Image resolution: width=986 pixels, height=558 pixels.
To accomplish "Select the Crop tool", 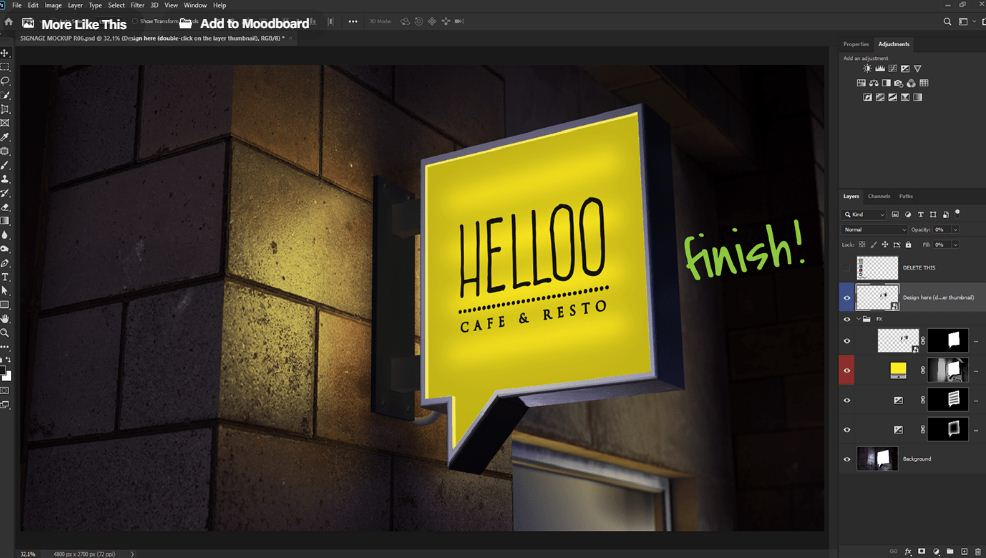I will pyautogui.click(x=5, y=109).
